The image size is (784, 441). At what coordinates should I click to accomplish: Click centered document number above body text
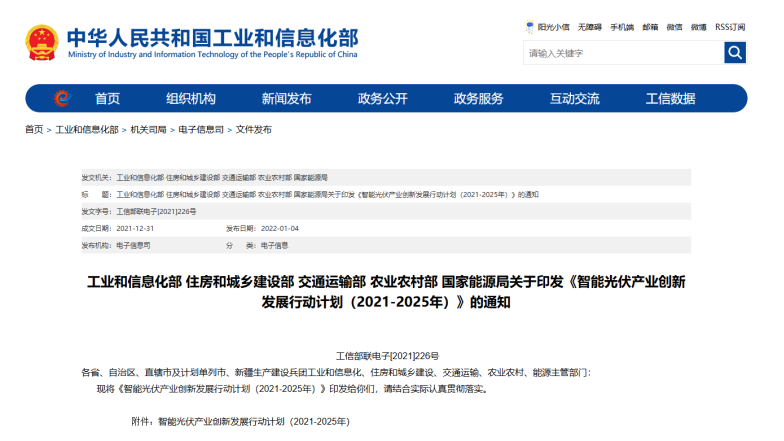pos(387,356)
